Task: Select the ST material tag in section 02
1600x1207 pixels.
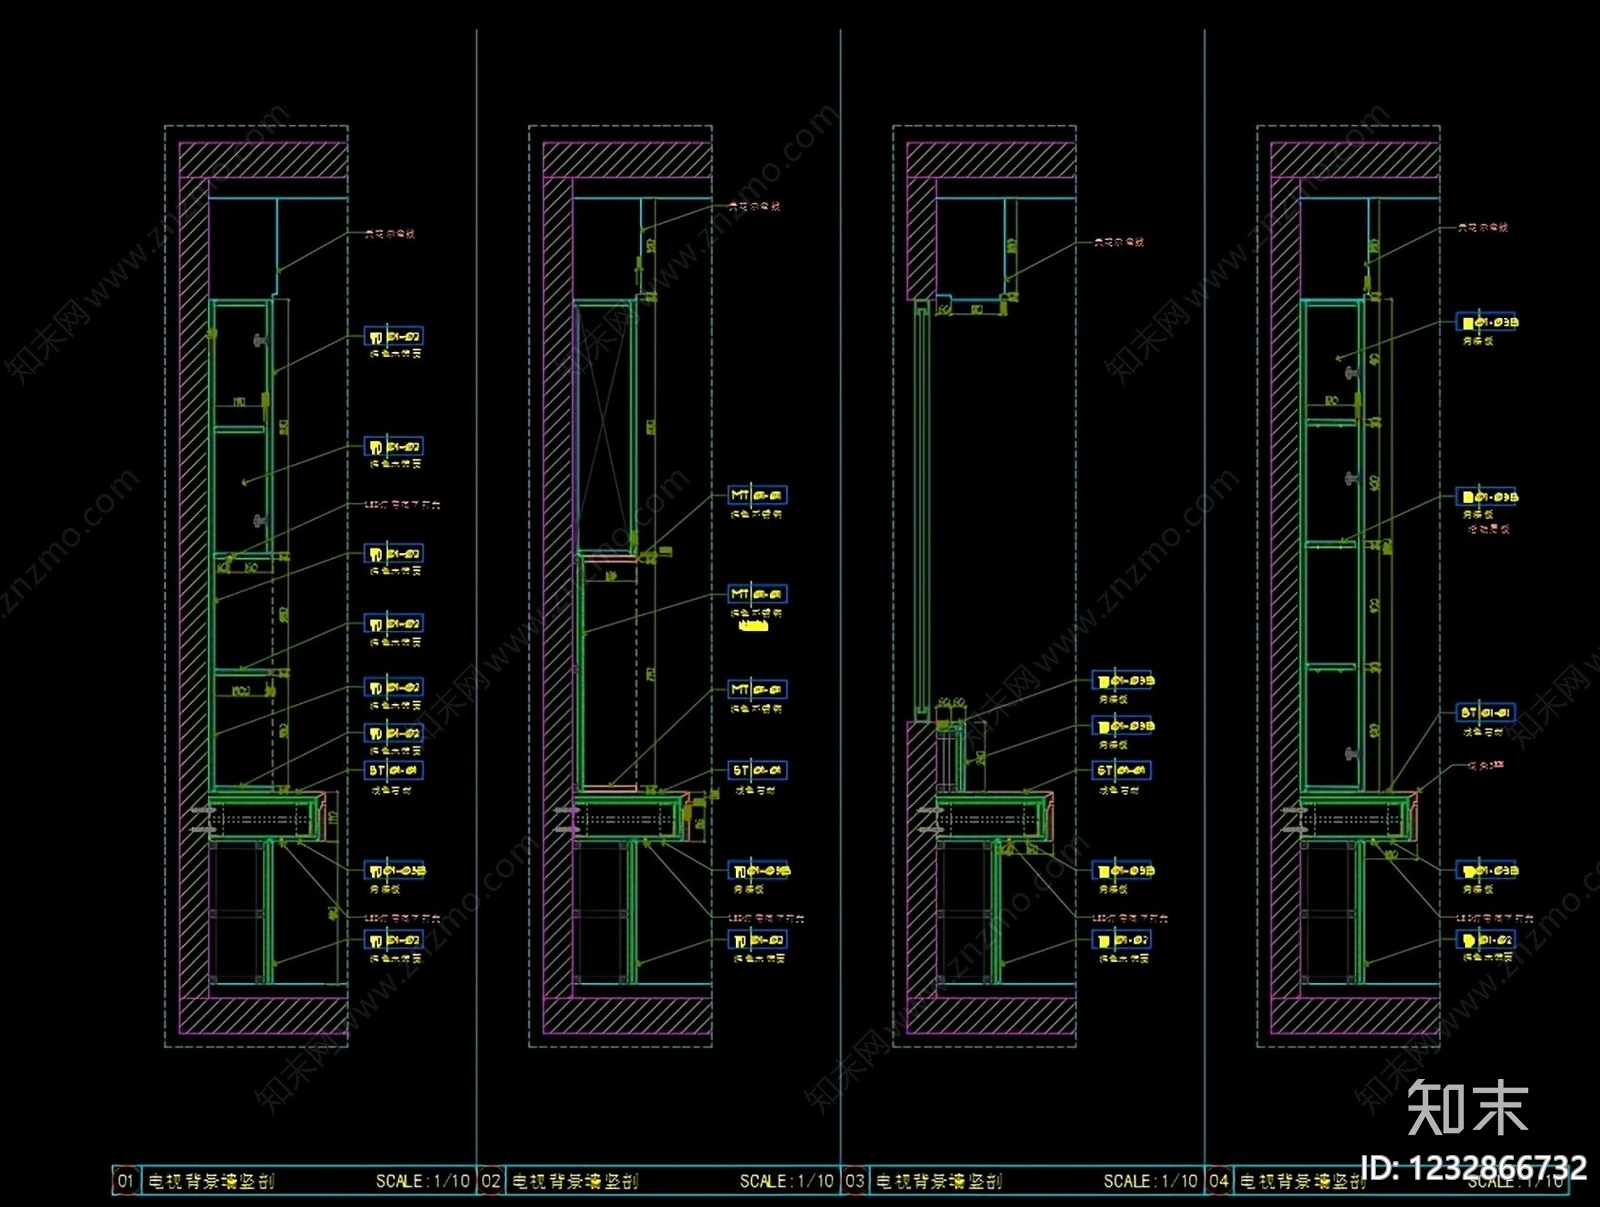Action: [x=758, y=770]
